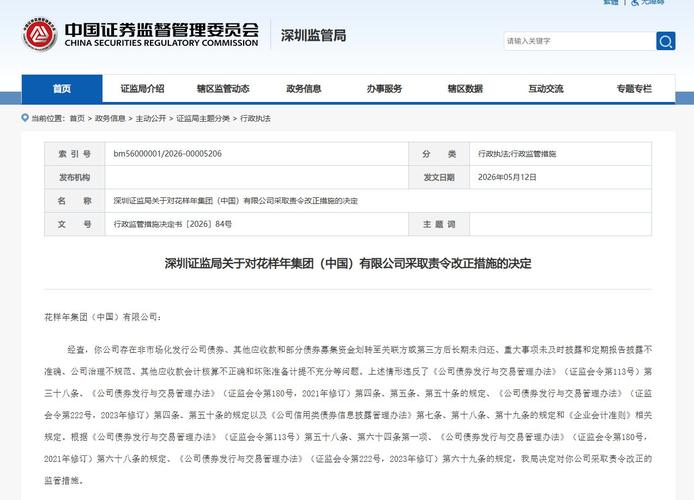Click the 名称 row title text in the table

pyautogui.click(x=235, y=200)
